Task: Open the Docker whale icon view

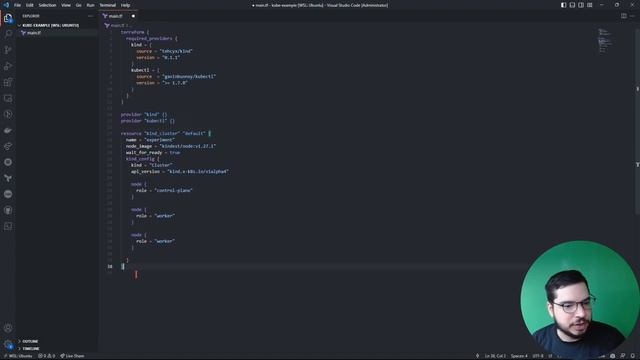Action: pyautogui.click(x=8, y=131)
